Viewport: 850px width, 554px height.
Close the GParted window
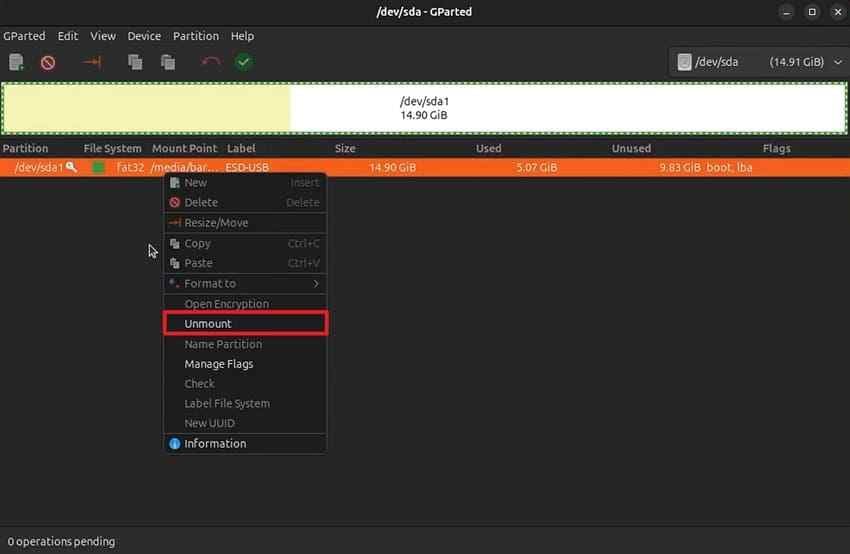(x=838, y=12)
